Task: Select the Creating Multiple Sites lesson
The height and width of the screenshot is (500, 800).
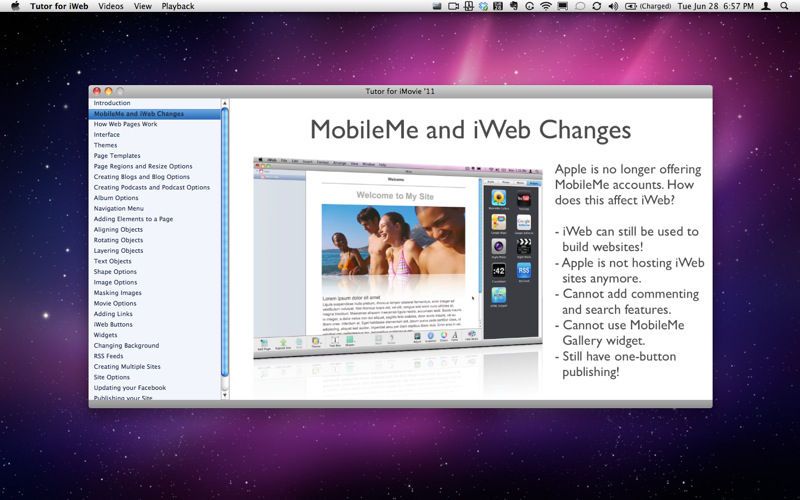Action: [x=155, y=367]
